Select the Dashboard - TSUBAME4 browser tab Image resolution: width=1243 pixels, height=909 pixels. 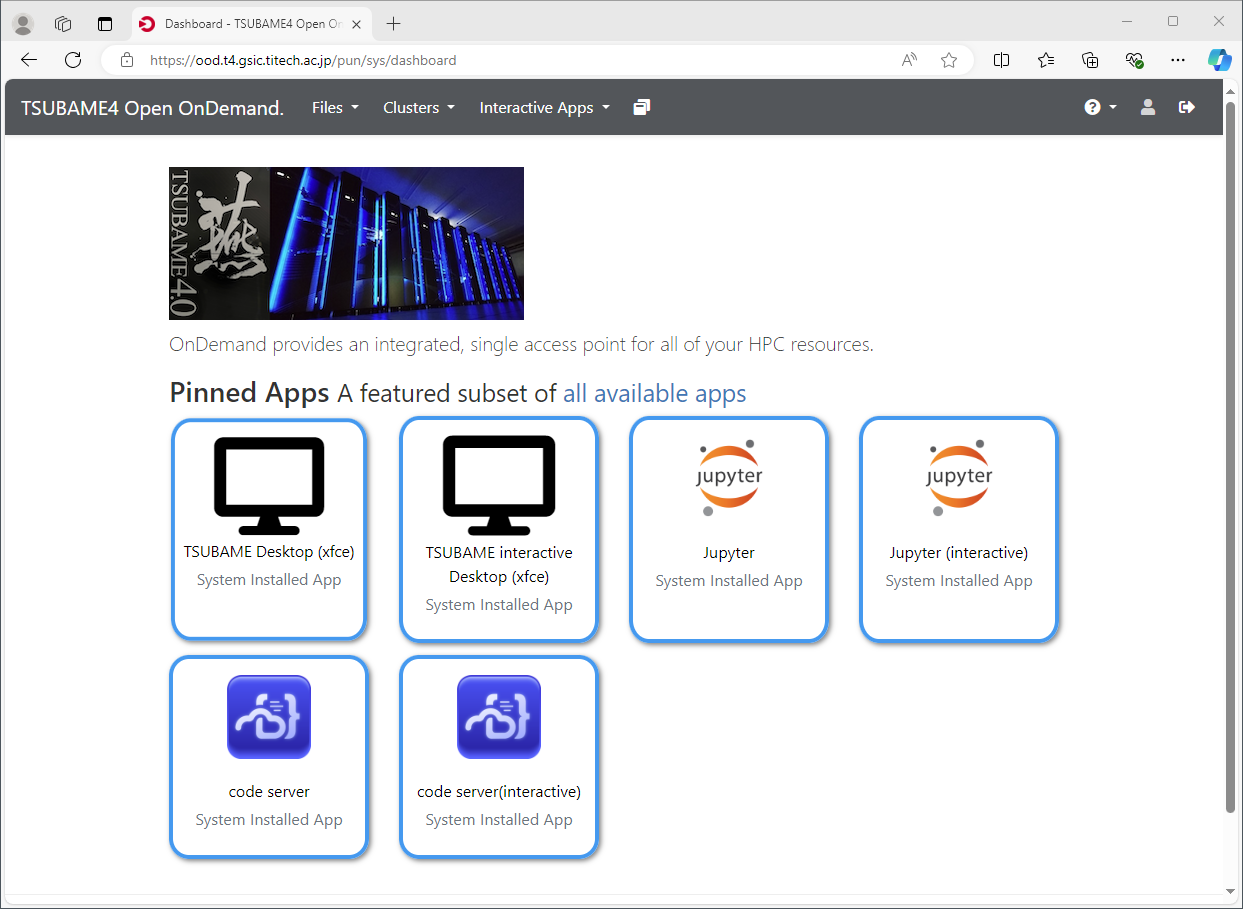(x=251, y=24)
